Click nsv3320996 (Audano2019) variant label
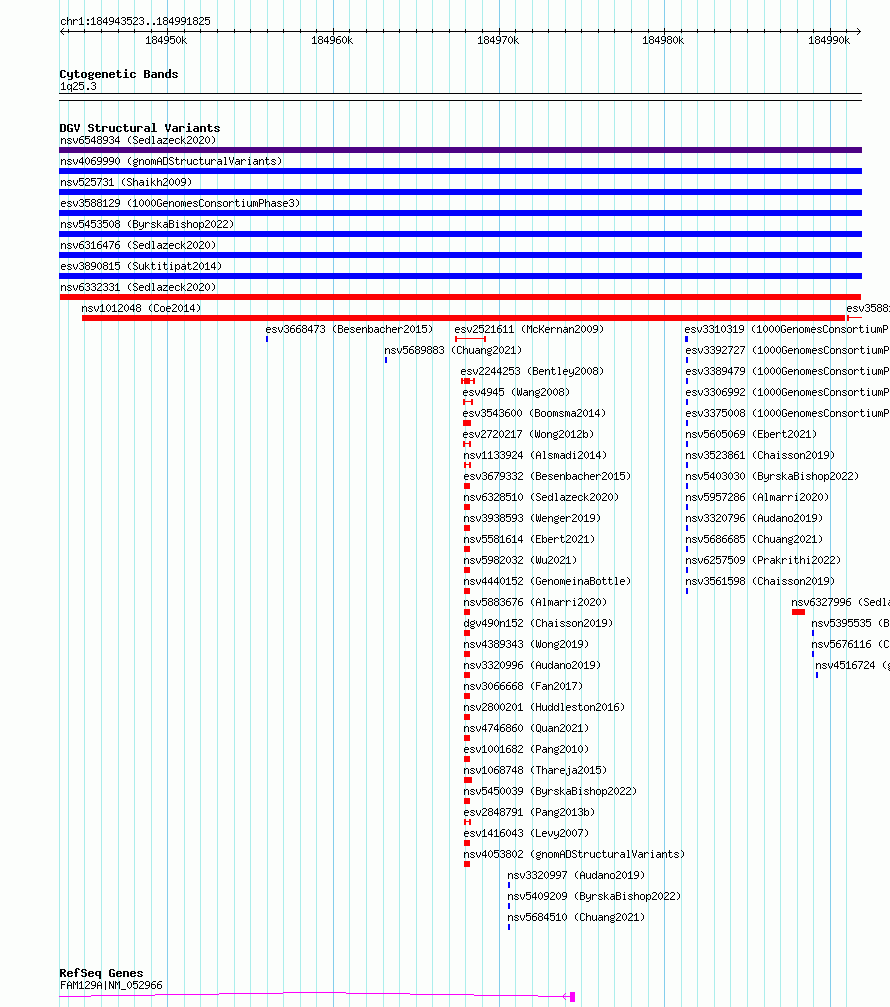 532,665
